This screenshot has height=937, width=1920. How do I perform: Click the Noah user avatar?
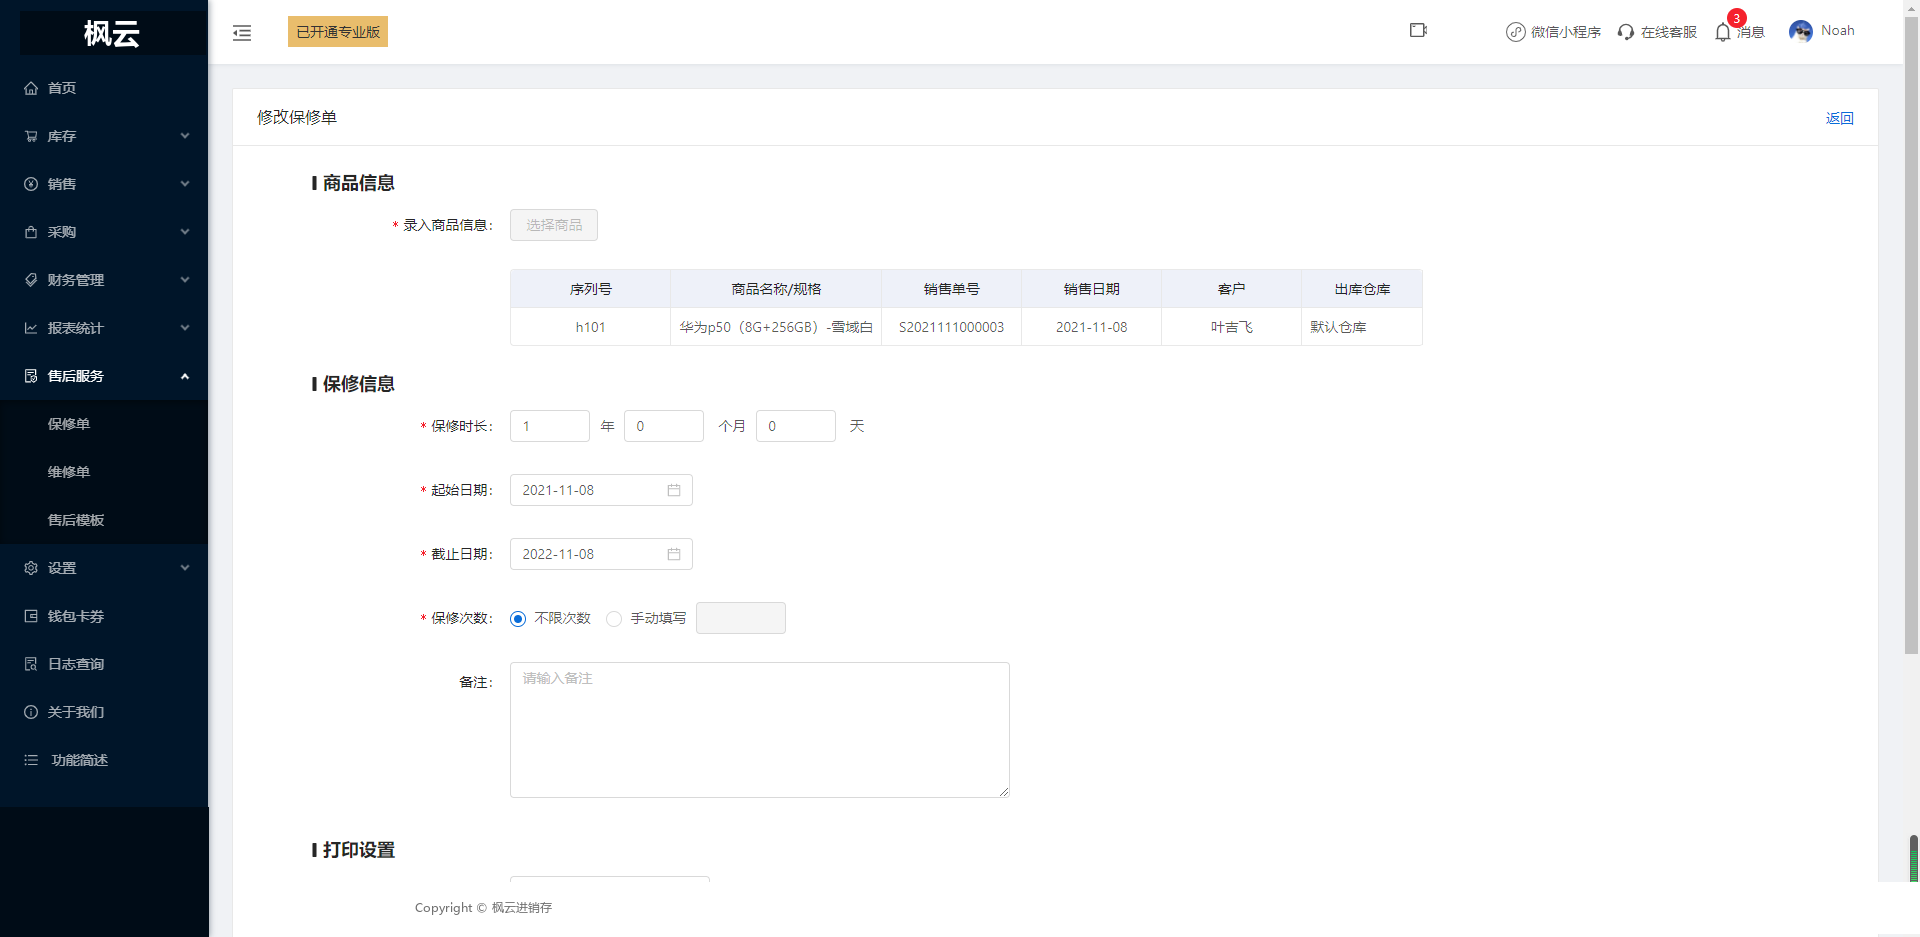point(1801,31)
